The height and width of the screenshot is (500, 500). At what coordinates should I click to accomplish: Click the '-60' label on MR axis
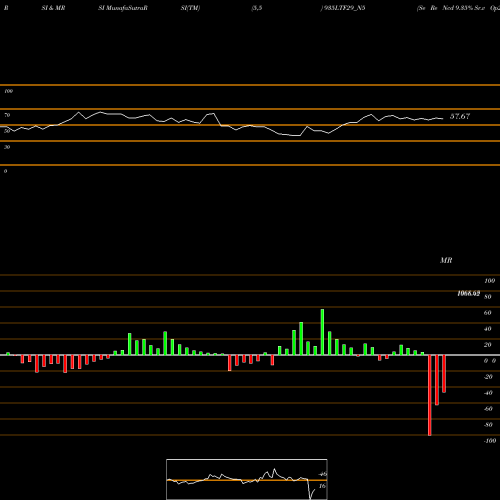(x=488, y=409)
